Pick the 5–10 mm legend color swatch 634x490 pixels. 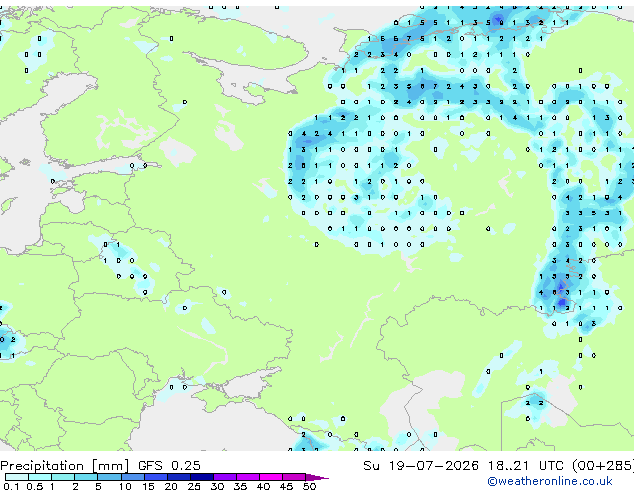[x=109, y=477]
